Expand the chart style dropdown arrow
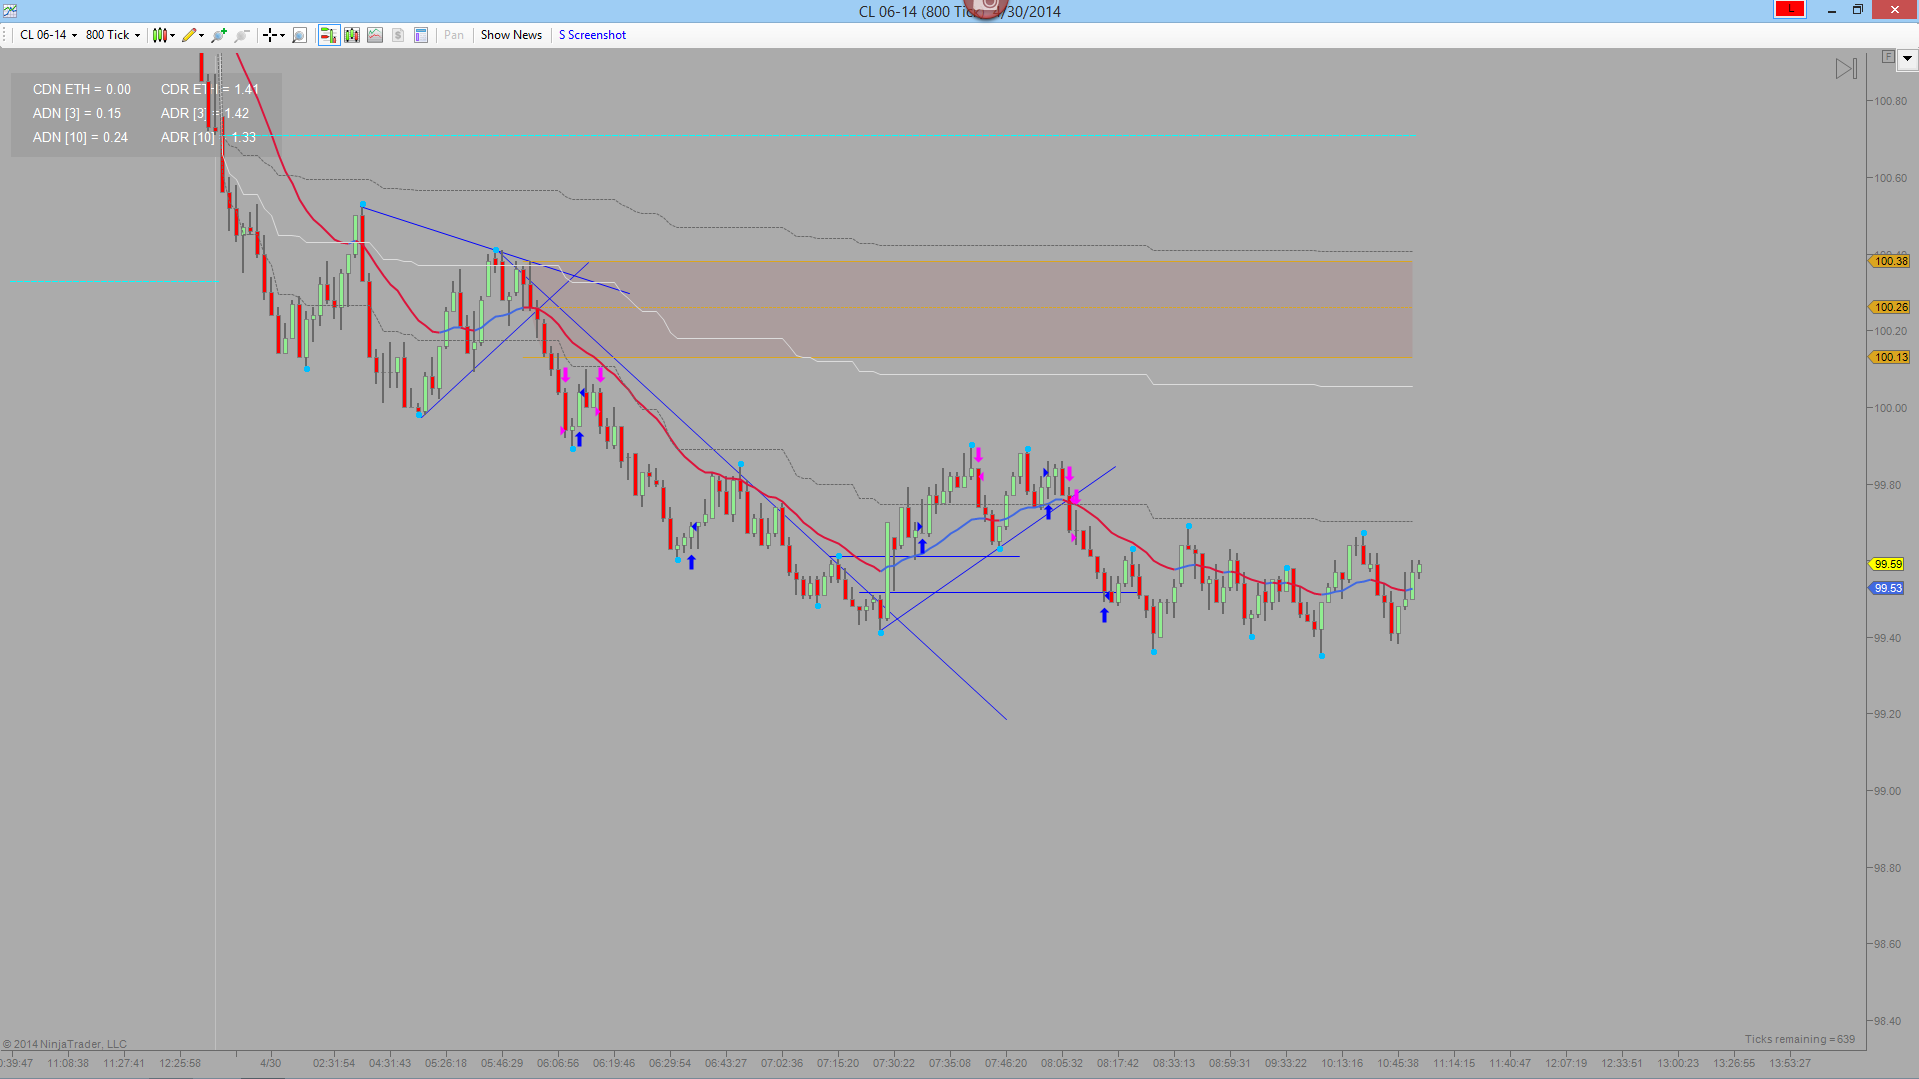 pyautogui.click(x=173, y=35)
